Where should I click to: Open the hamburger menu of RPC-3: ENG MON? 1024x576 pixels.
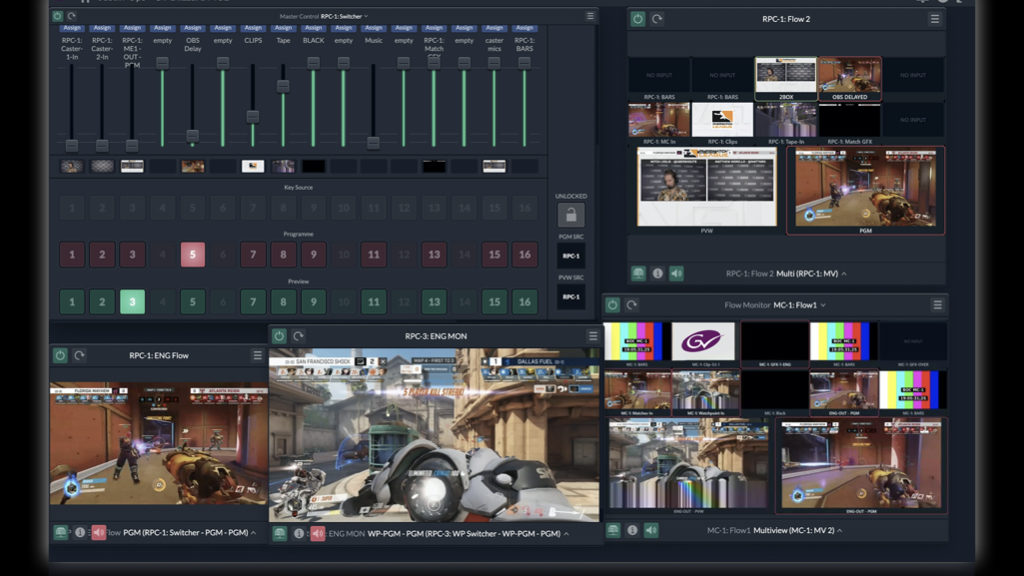click(593, 336)
